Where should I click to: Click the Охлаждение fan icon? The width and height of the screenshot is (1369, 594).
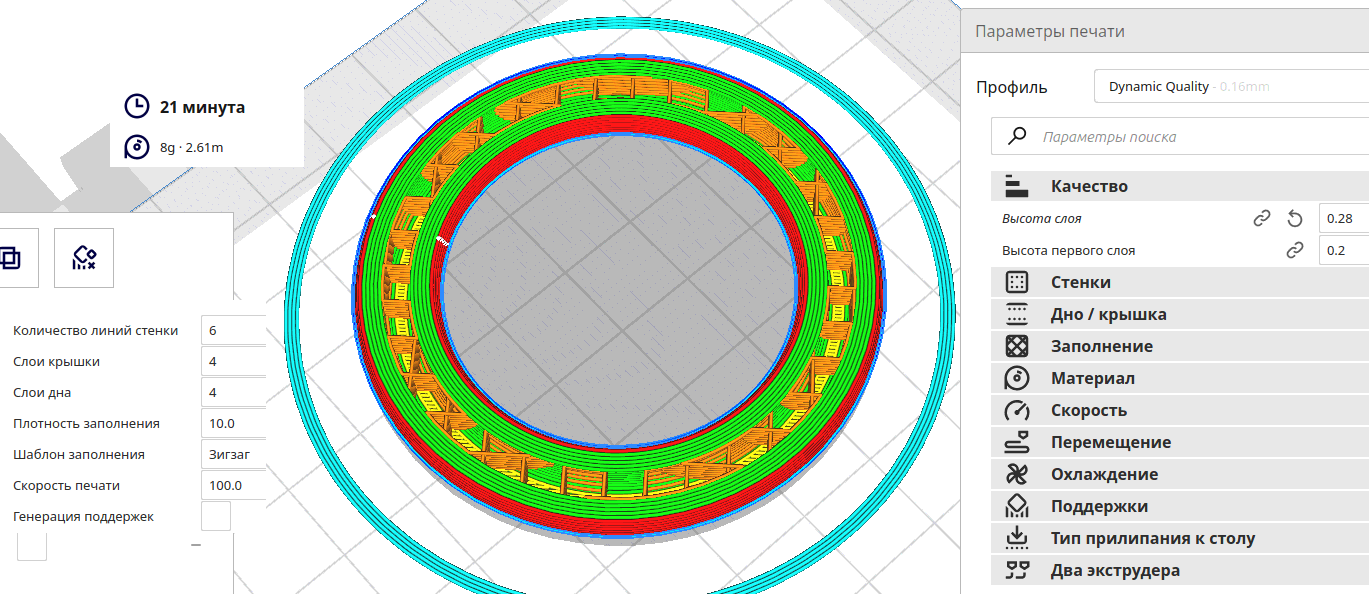click(x=1016, y=474)
